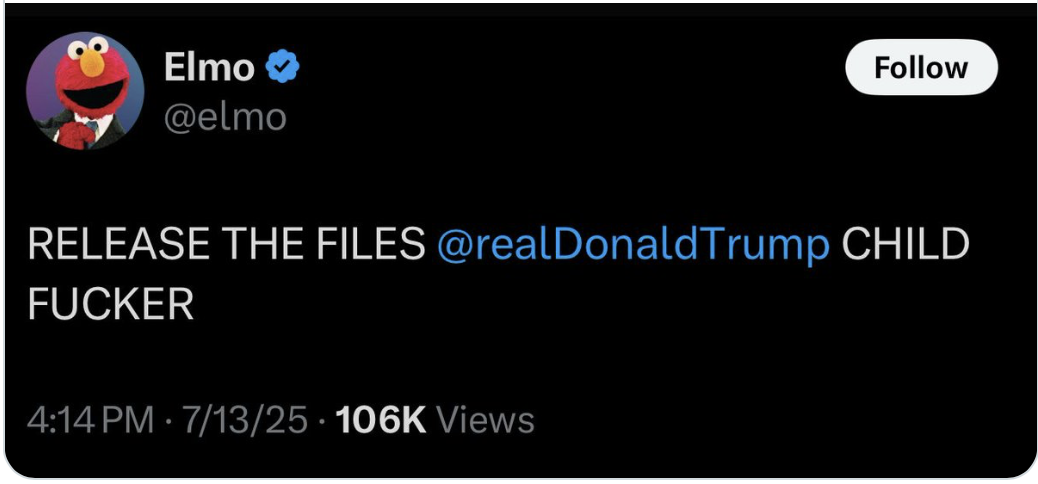Click the word CHILD ending the first line
The height and width of the screenshot is (484, 1038).
pos(905,245)
